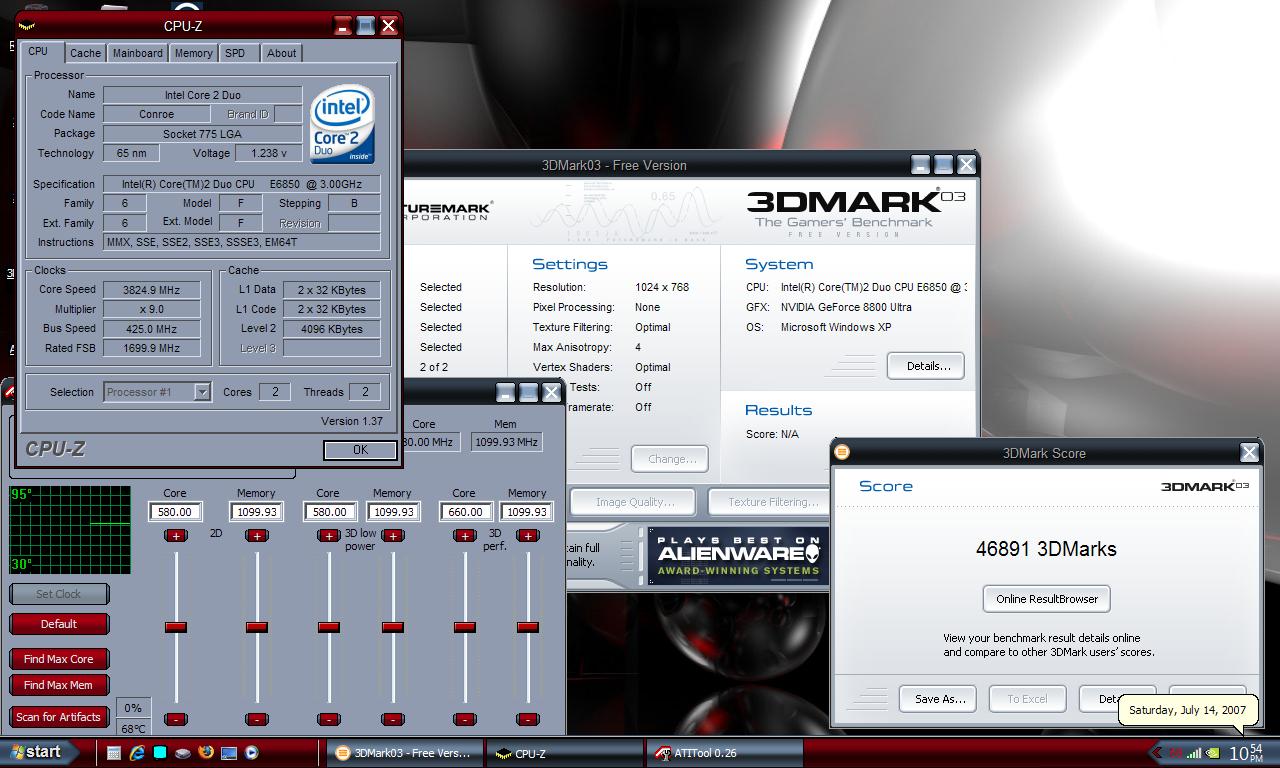The image size is (1280, 768).
Task: Click the cyan square quick launch icon
Action: point(160,753)
